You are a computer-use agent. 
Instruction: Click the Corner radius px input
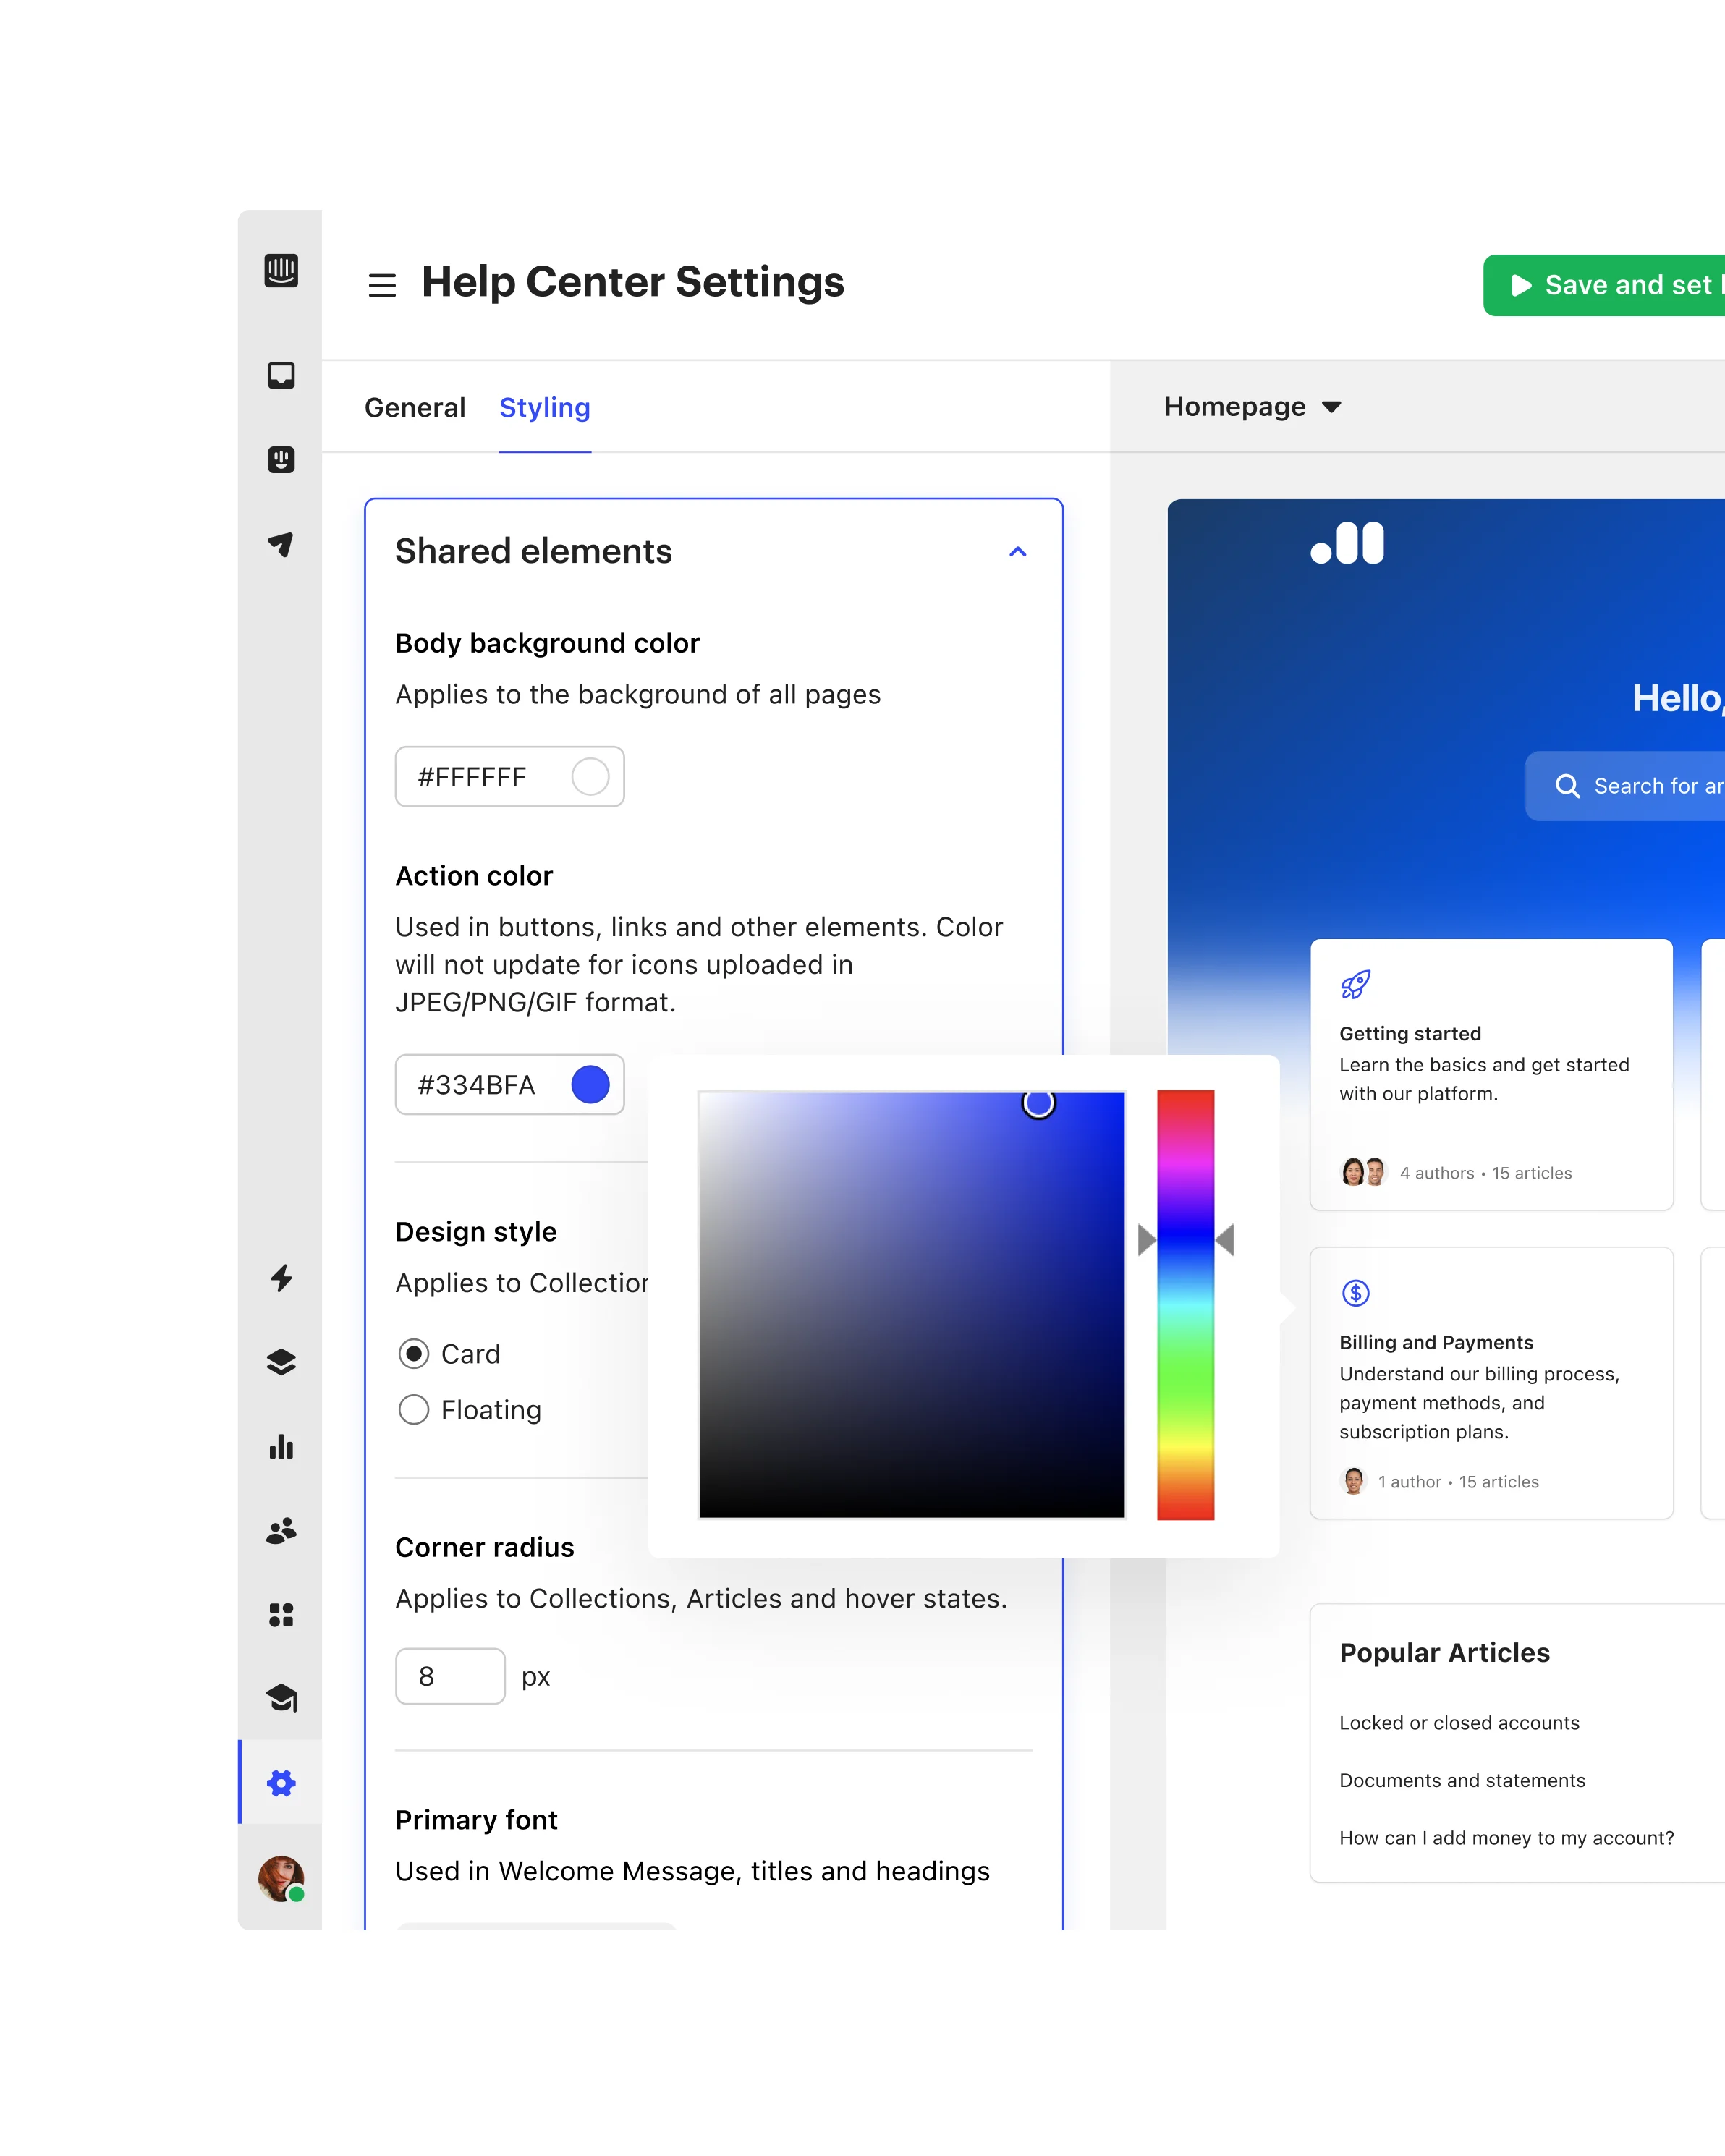point(450,1677)
